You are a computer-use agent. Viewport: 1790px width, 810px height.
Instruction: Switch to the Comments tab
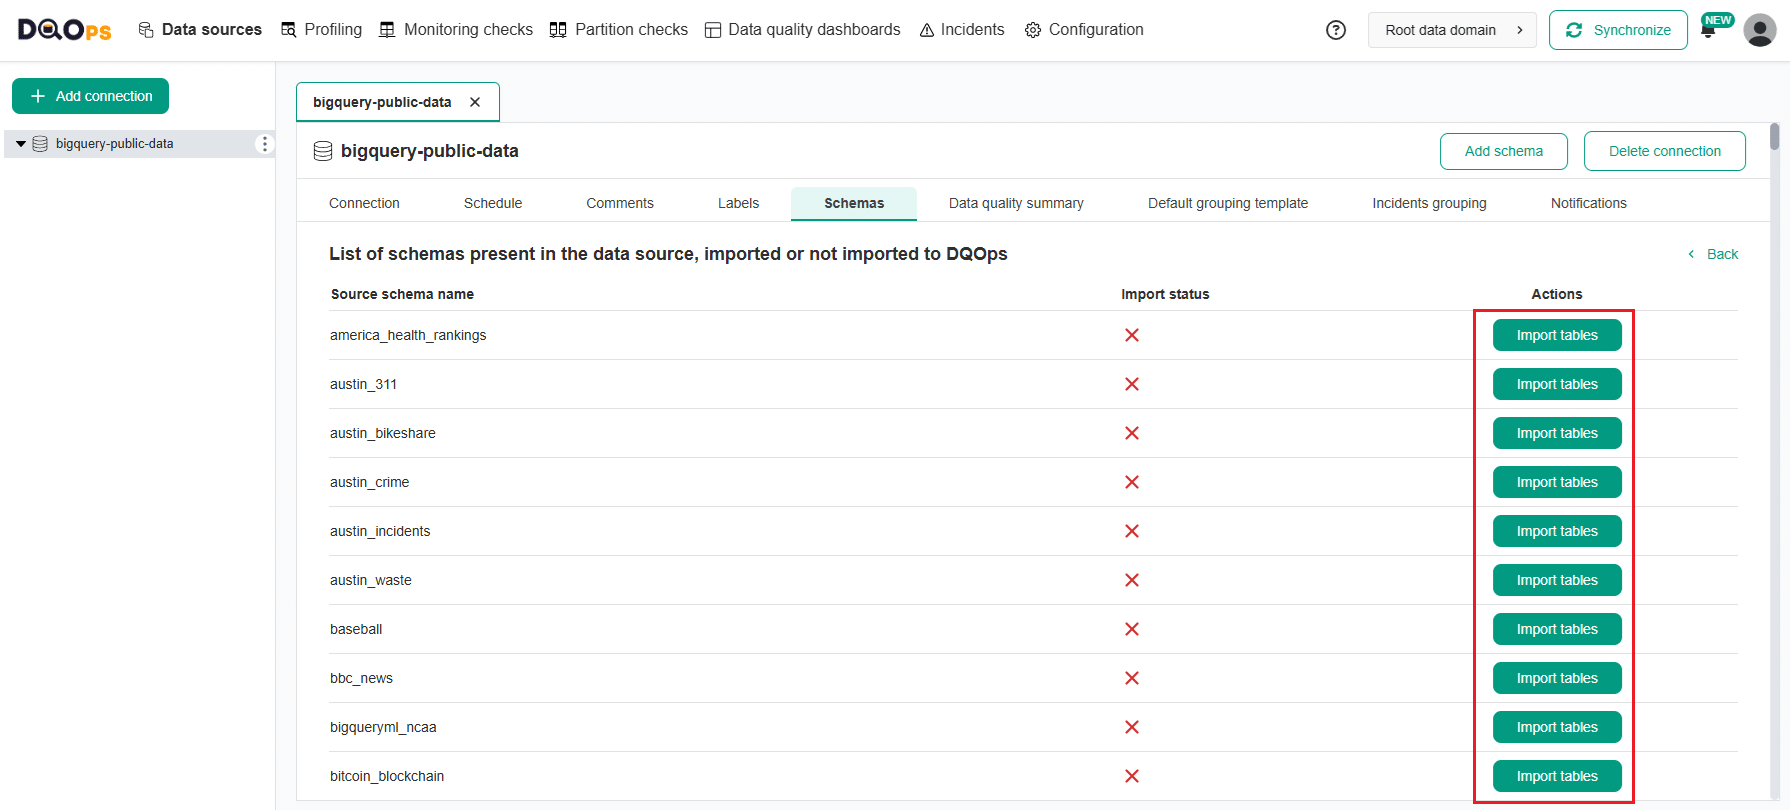(x=620, y=203)
